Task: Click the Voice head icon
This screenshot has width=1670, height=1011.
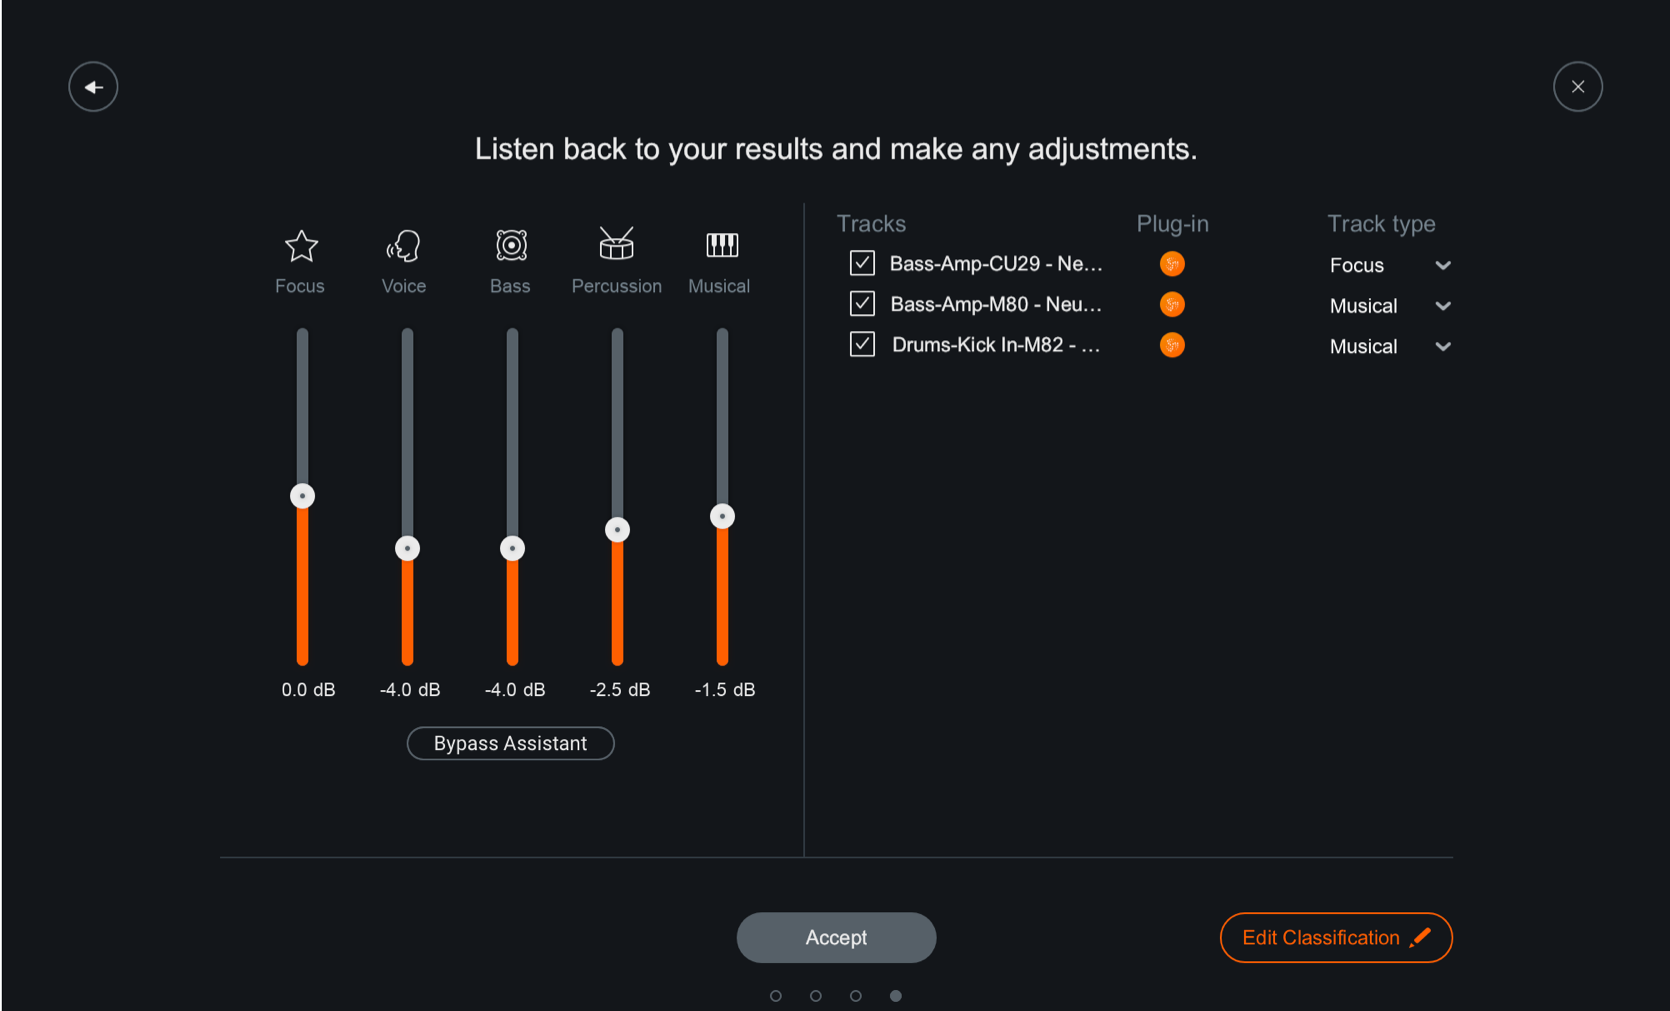Action: click(403, 246)
